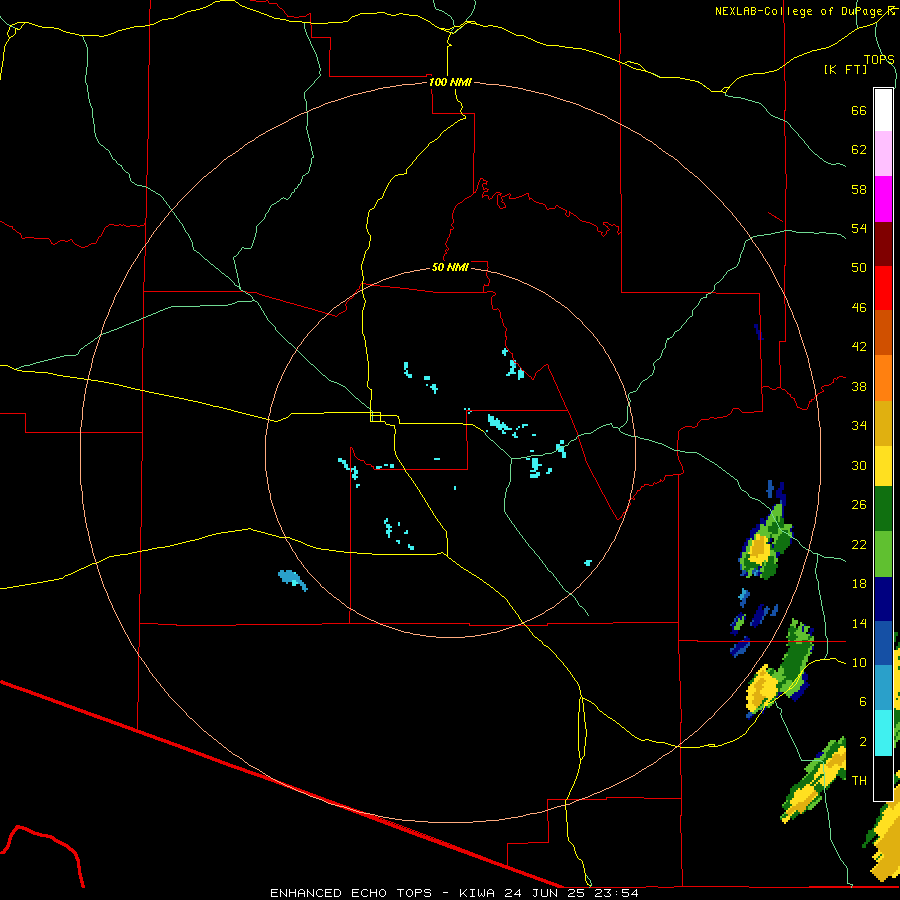The height and width of the screenshot is (900, 900).
Task: Click the light blue echo blob southwest of 50 NMI ring
Action: 292,579
